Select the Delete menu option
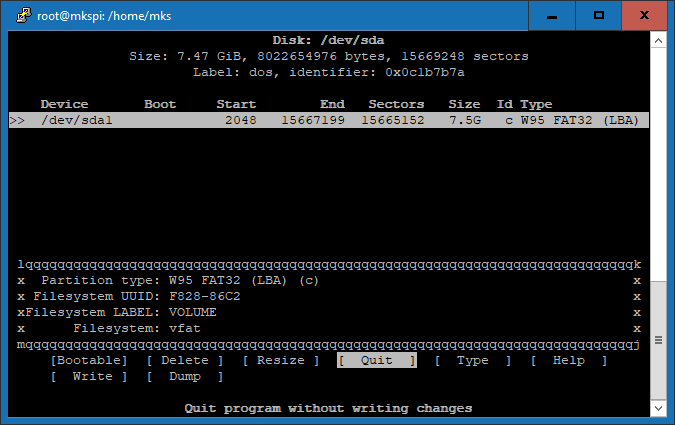The image size is (675, 425). click(184, 360)
